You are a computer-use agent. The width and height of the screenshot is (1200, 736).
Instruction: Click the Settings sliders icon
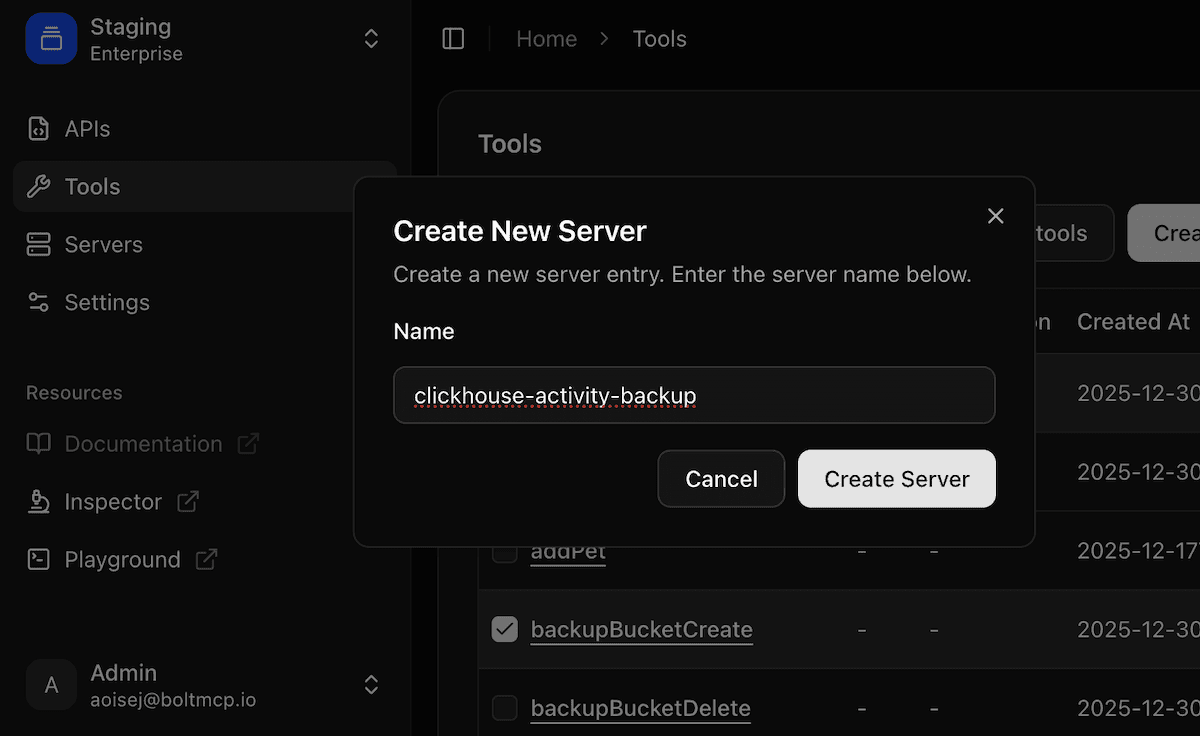[38, 302]
